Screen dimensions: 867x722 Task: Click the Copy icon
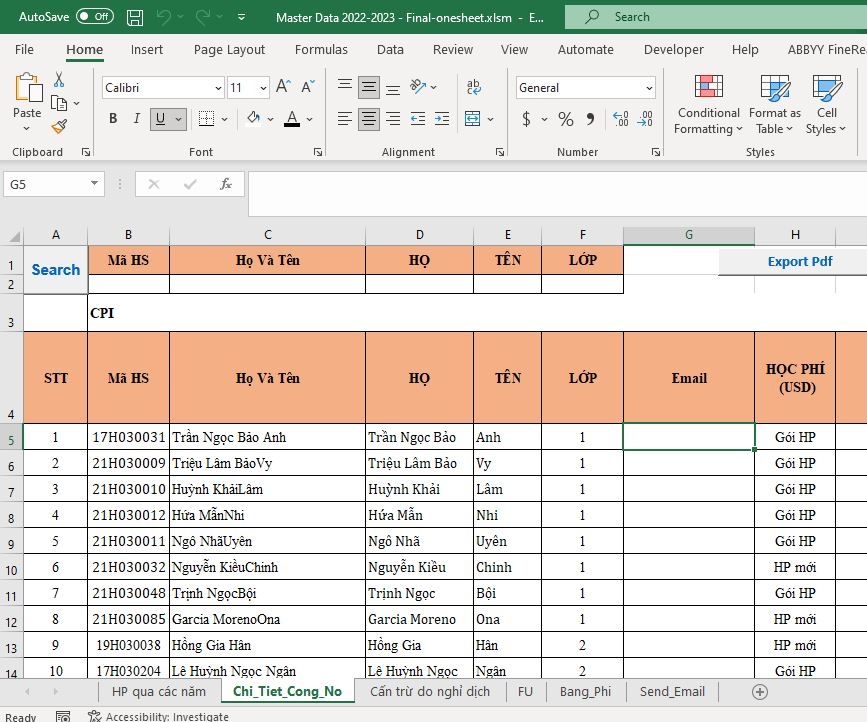tap(59, 103)
